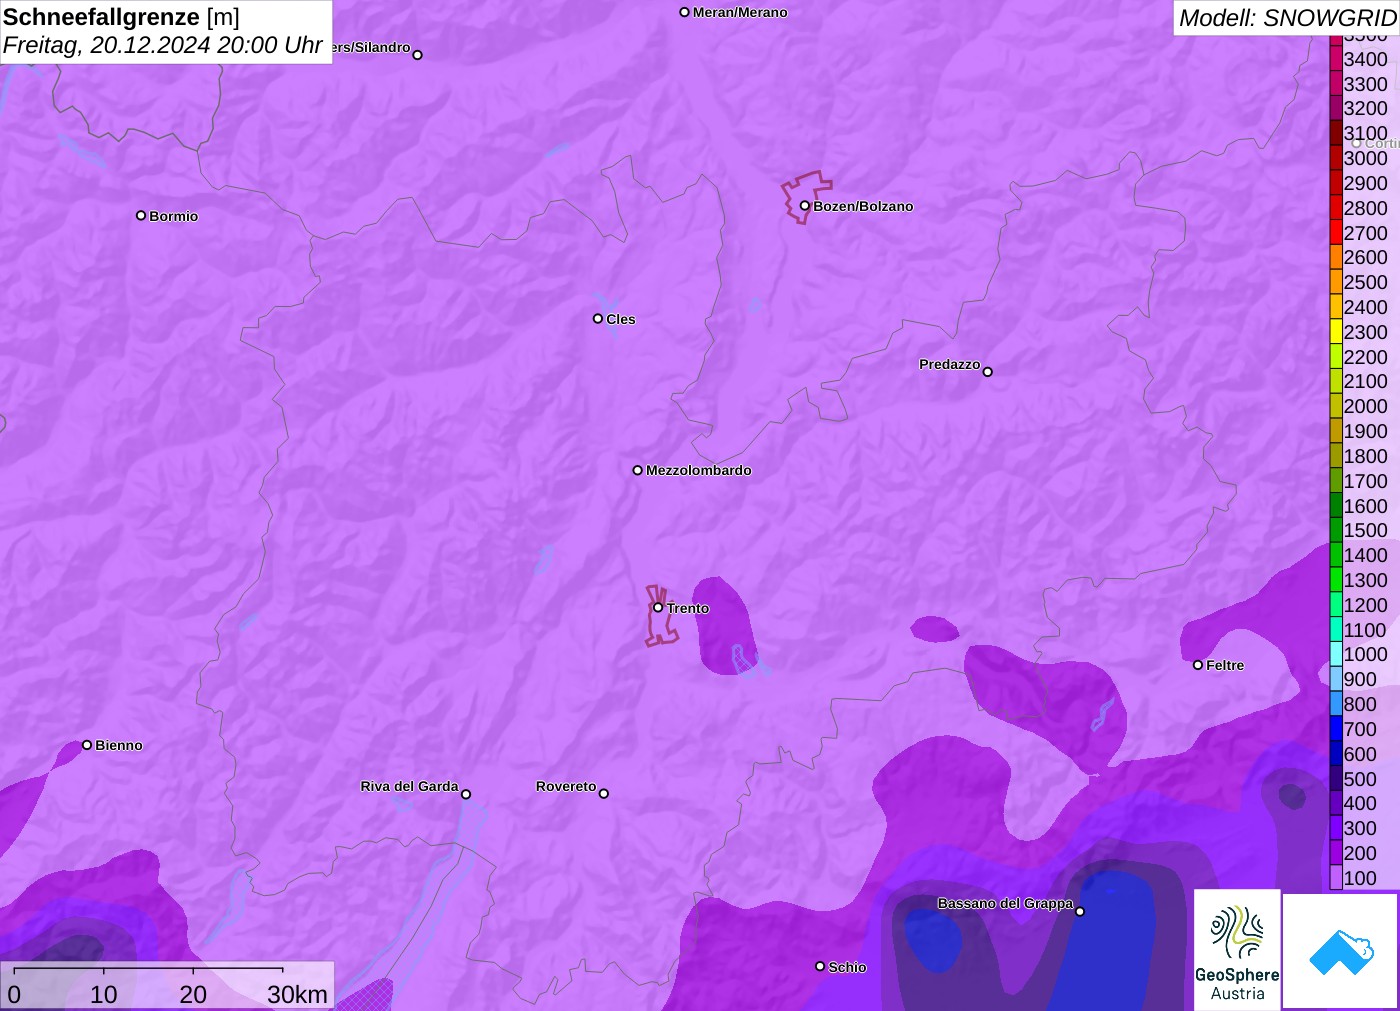Click the '30km' scale bar label
The height and width of the screenshot is (1011, 1400).
[297, 994]
